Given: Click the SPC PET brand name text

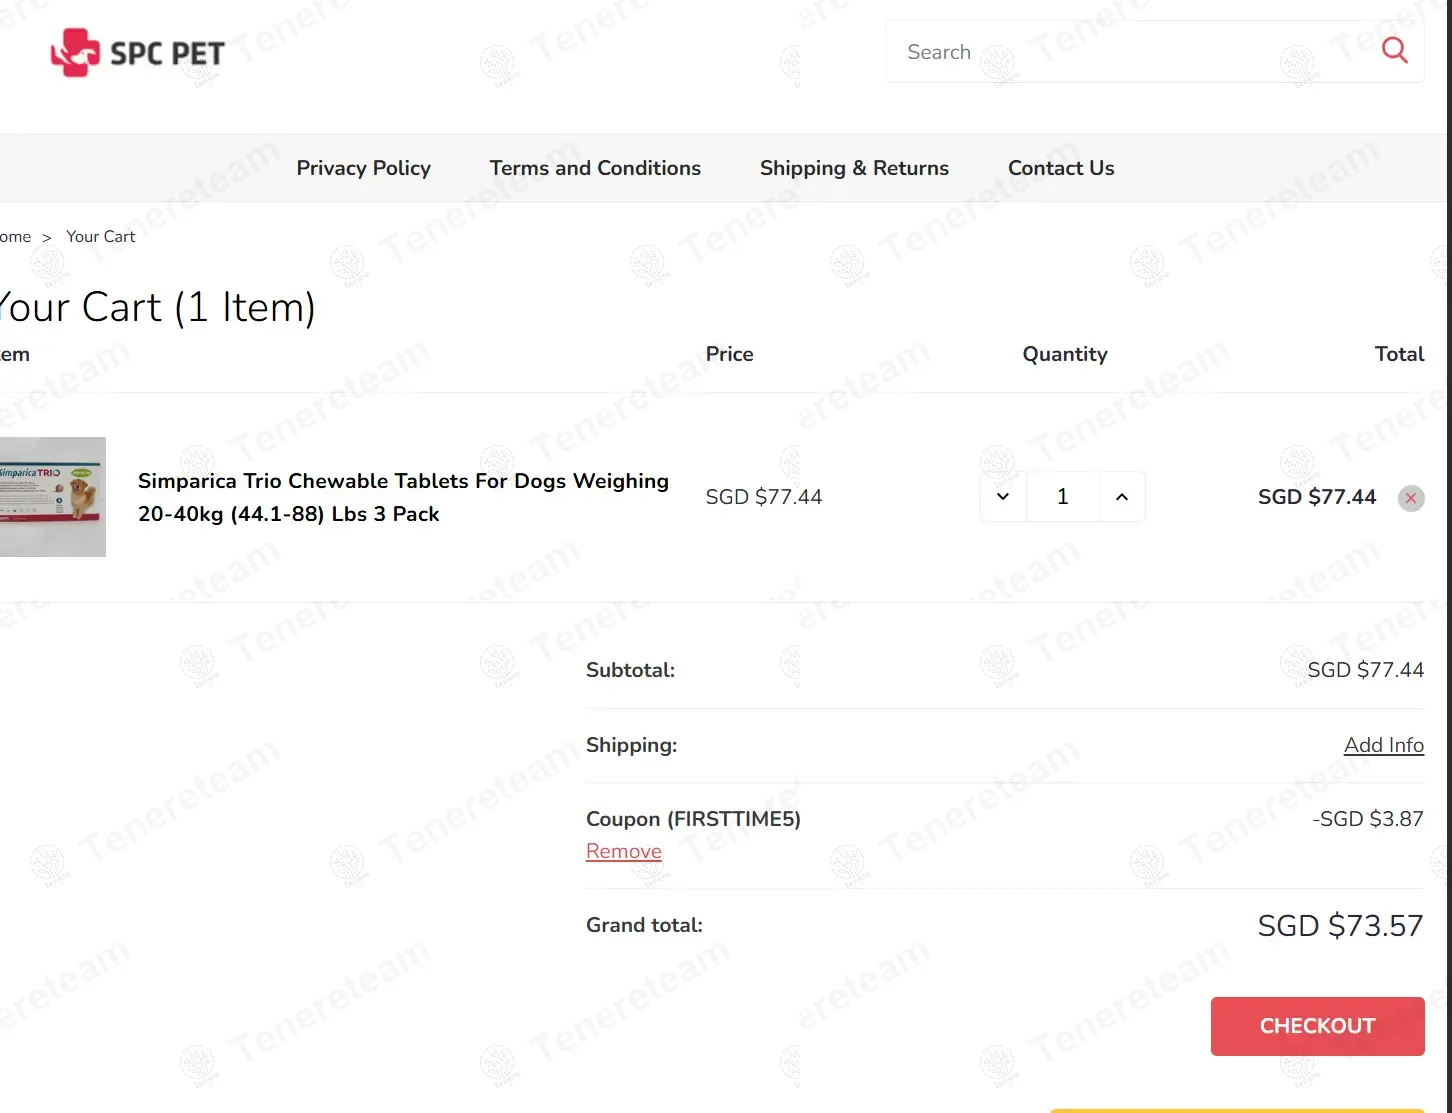Looking at the screenshot, I should 167,54.
